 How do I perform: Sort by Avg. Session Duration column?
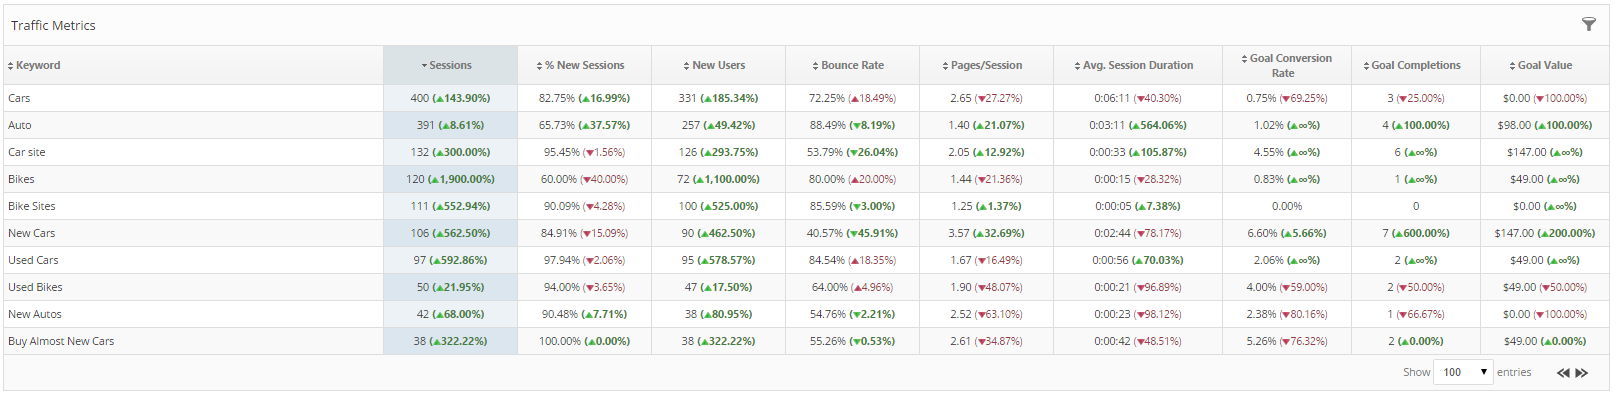pos(1138,66)
